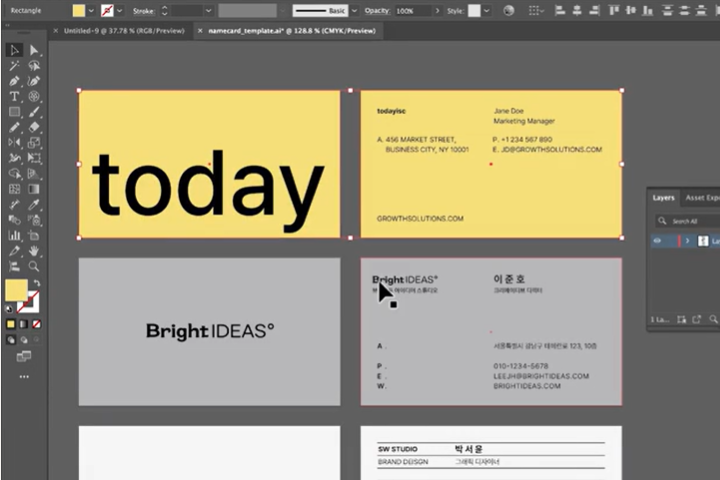The image size is (720, 480).
Task: Click Horizontal Align Center icon
Action: click(x=577, y=11)
